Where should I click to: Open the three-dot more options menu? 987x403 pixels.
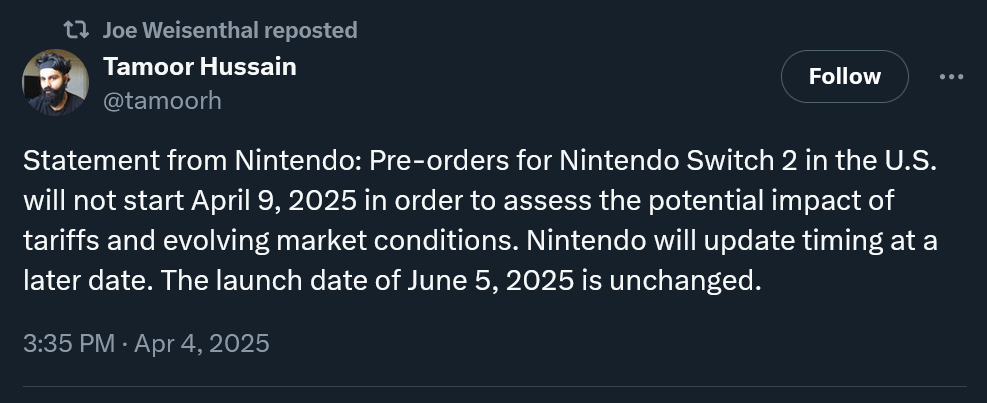(x=951, y=76)
